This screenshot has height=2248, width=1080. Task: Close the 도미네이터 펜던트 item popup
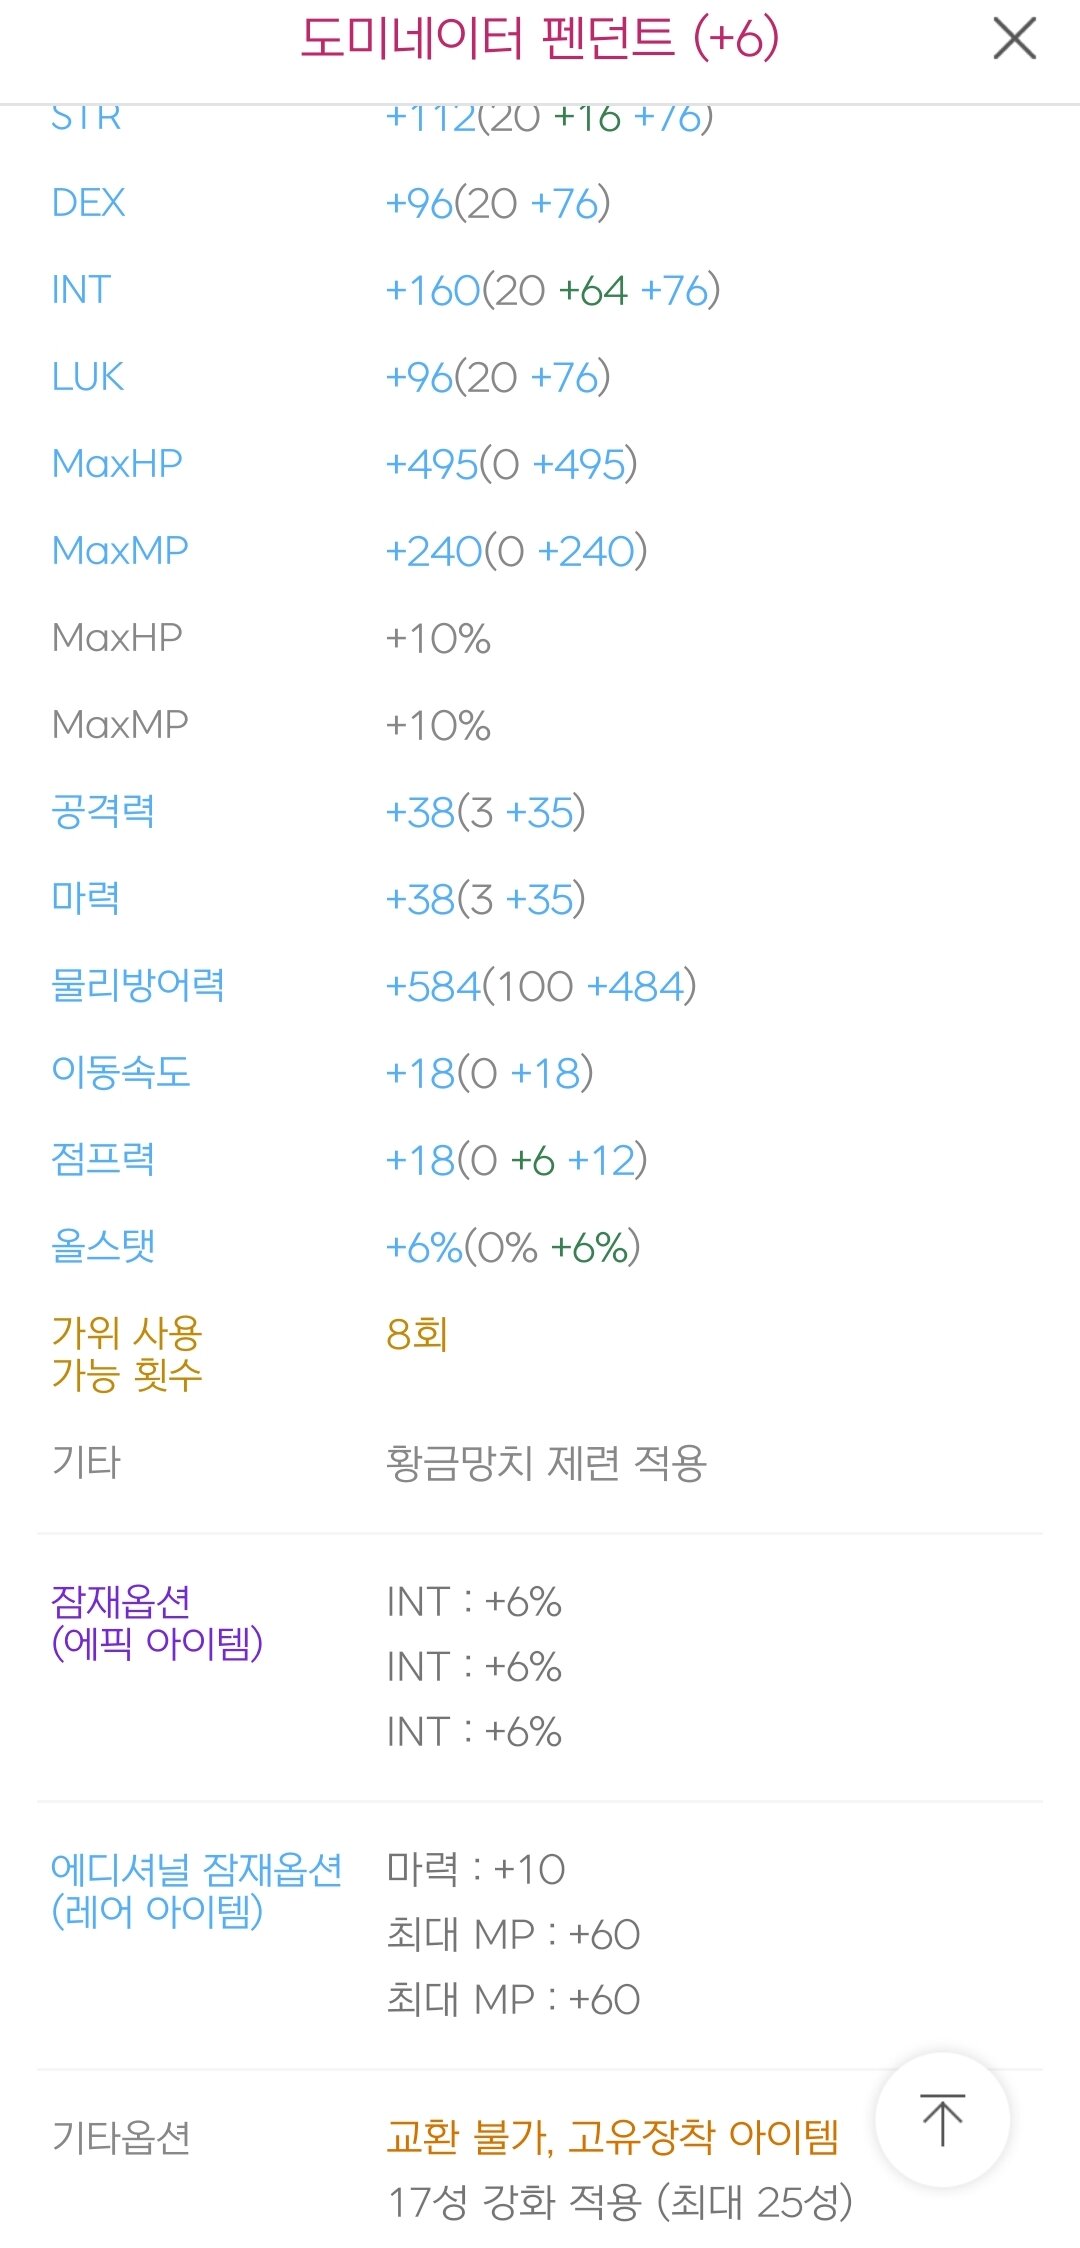1014,40
